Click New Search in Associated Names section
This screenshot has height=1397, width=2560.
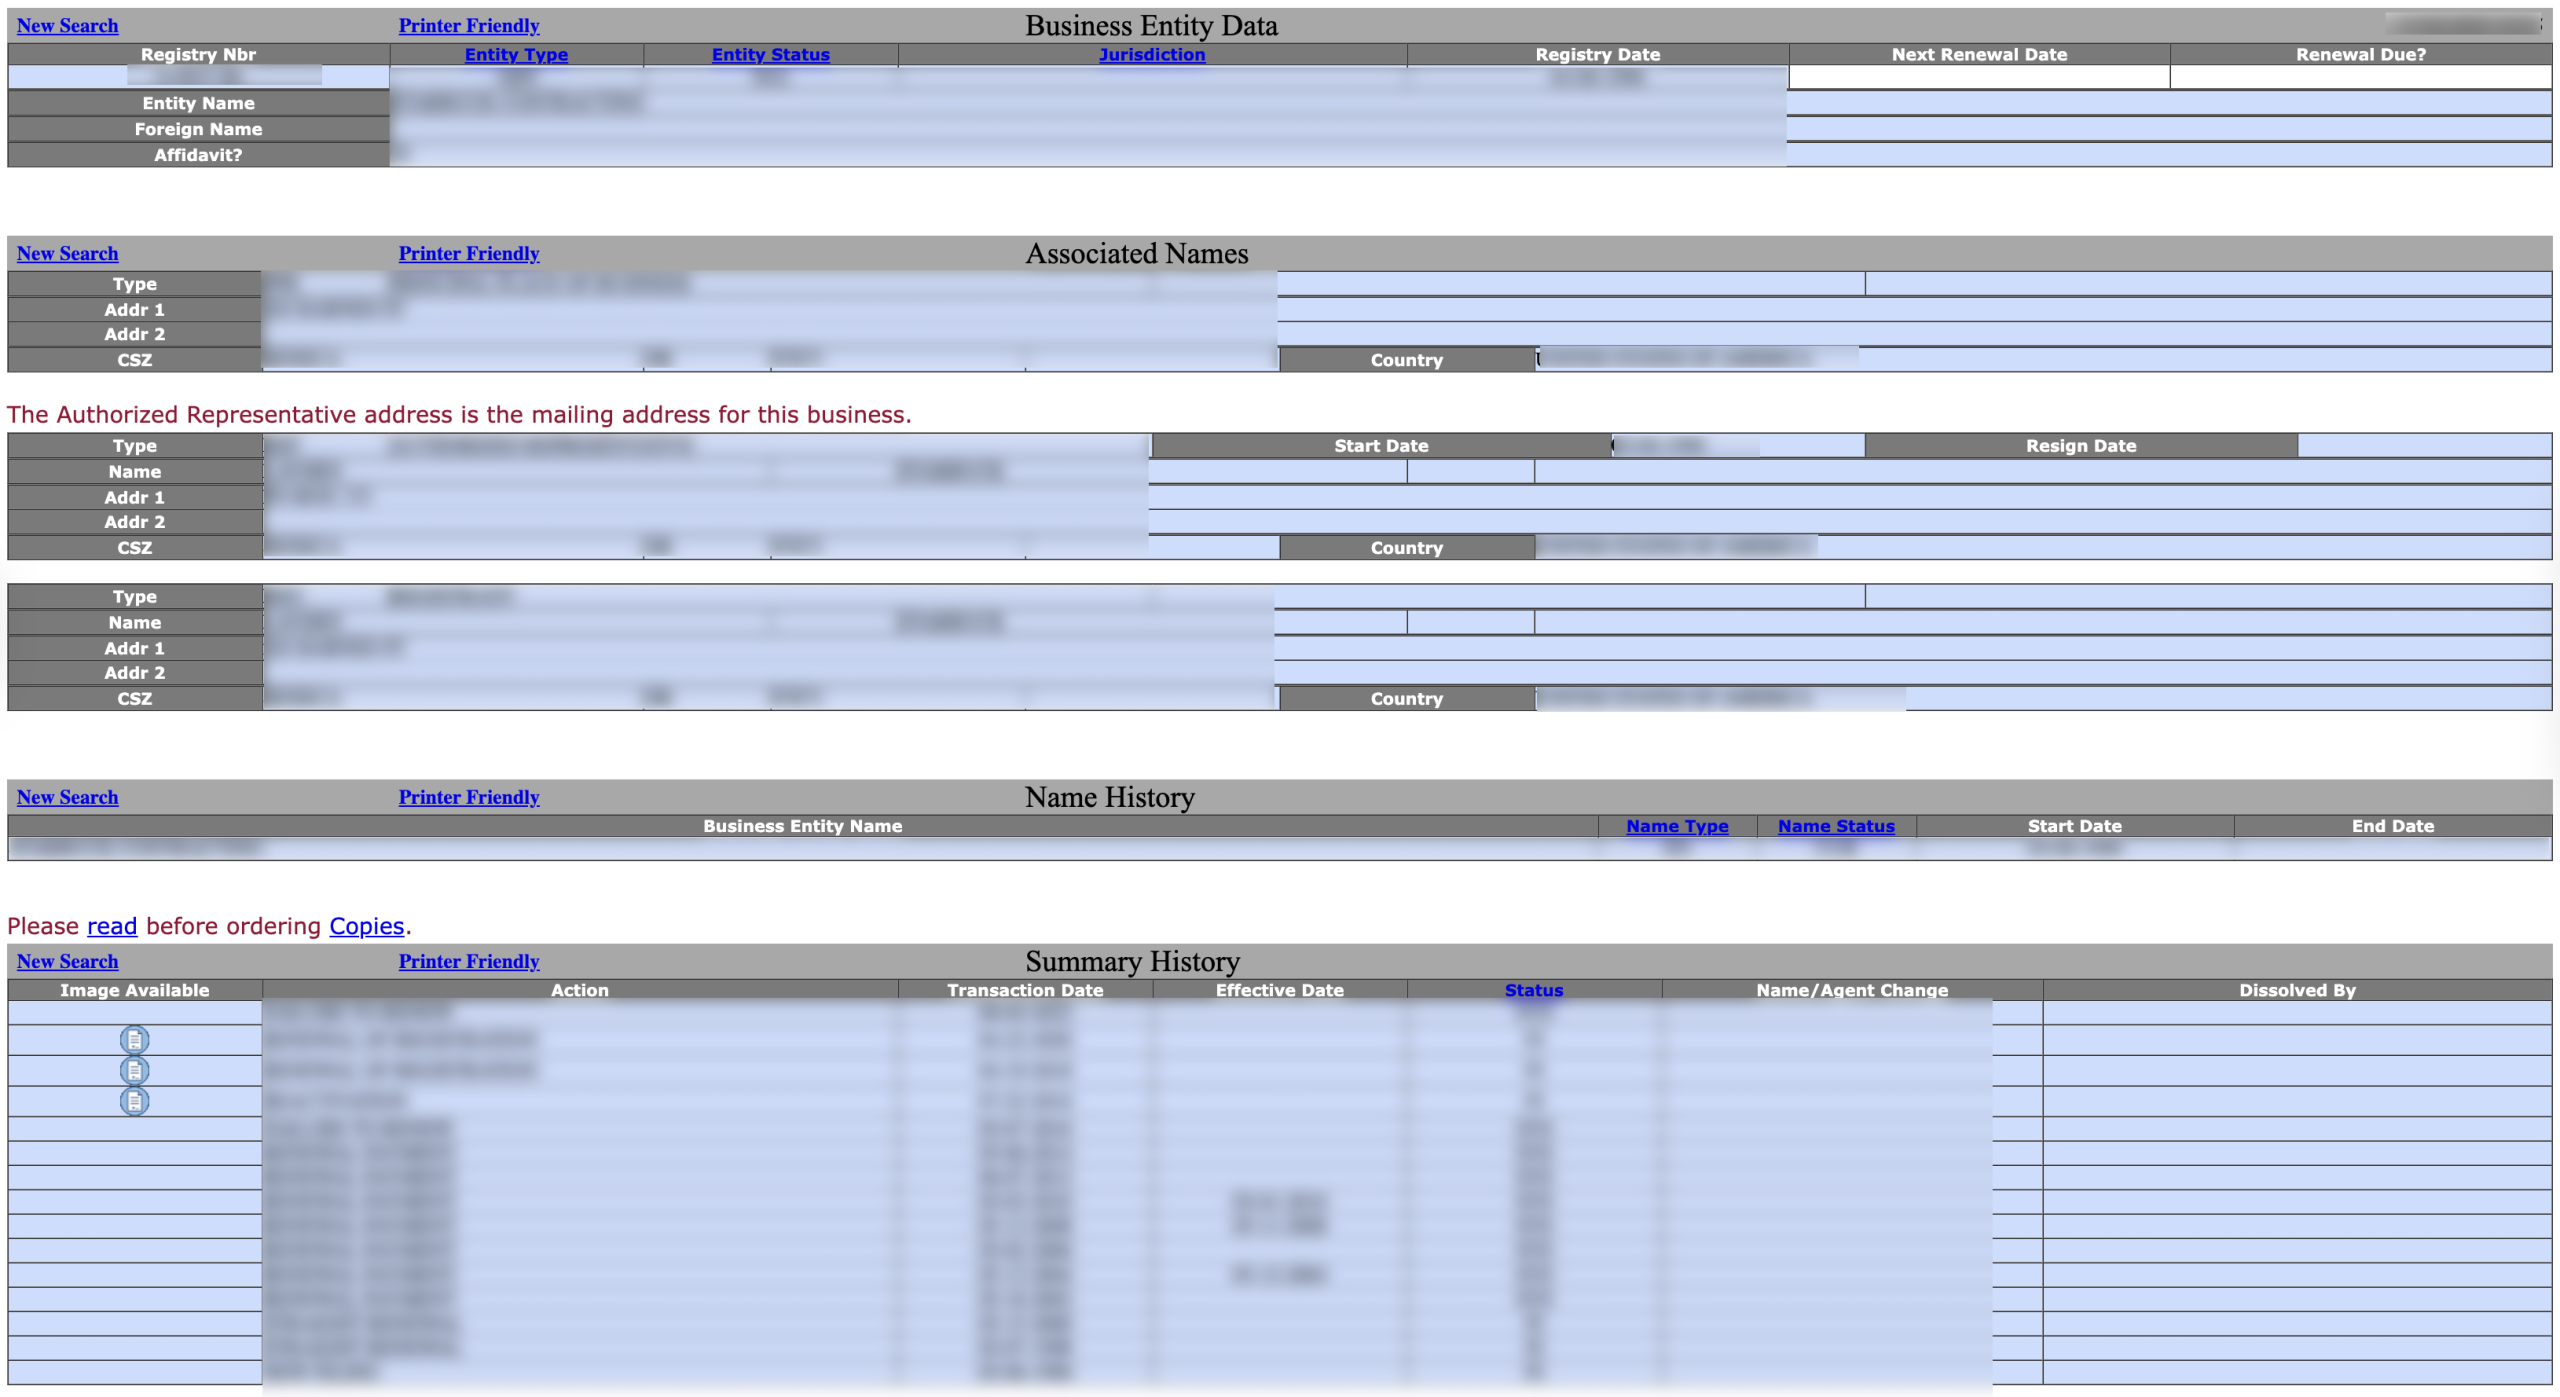[67, 254]
